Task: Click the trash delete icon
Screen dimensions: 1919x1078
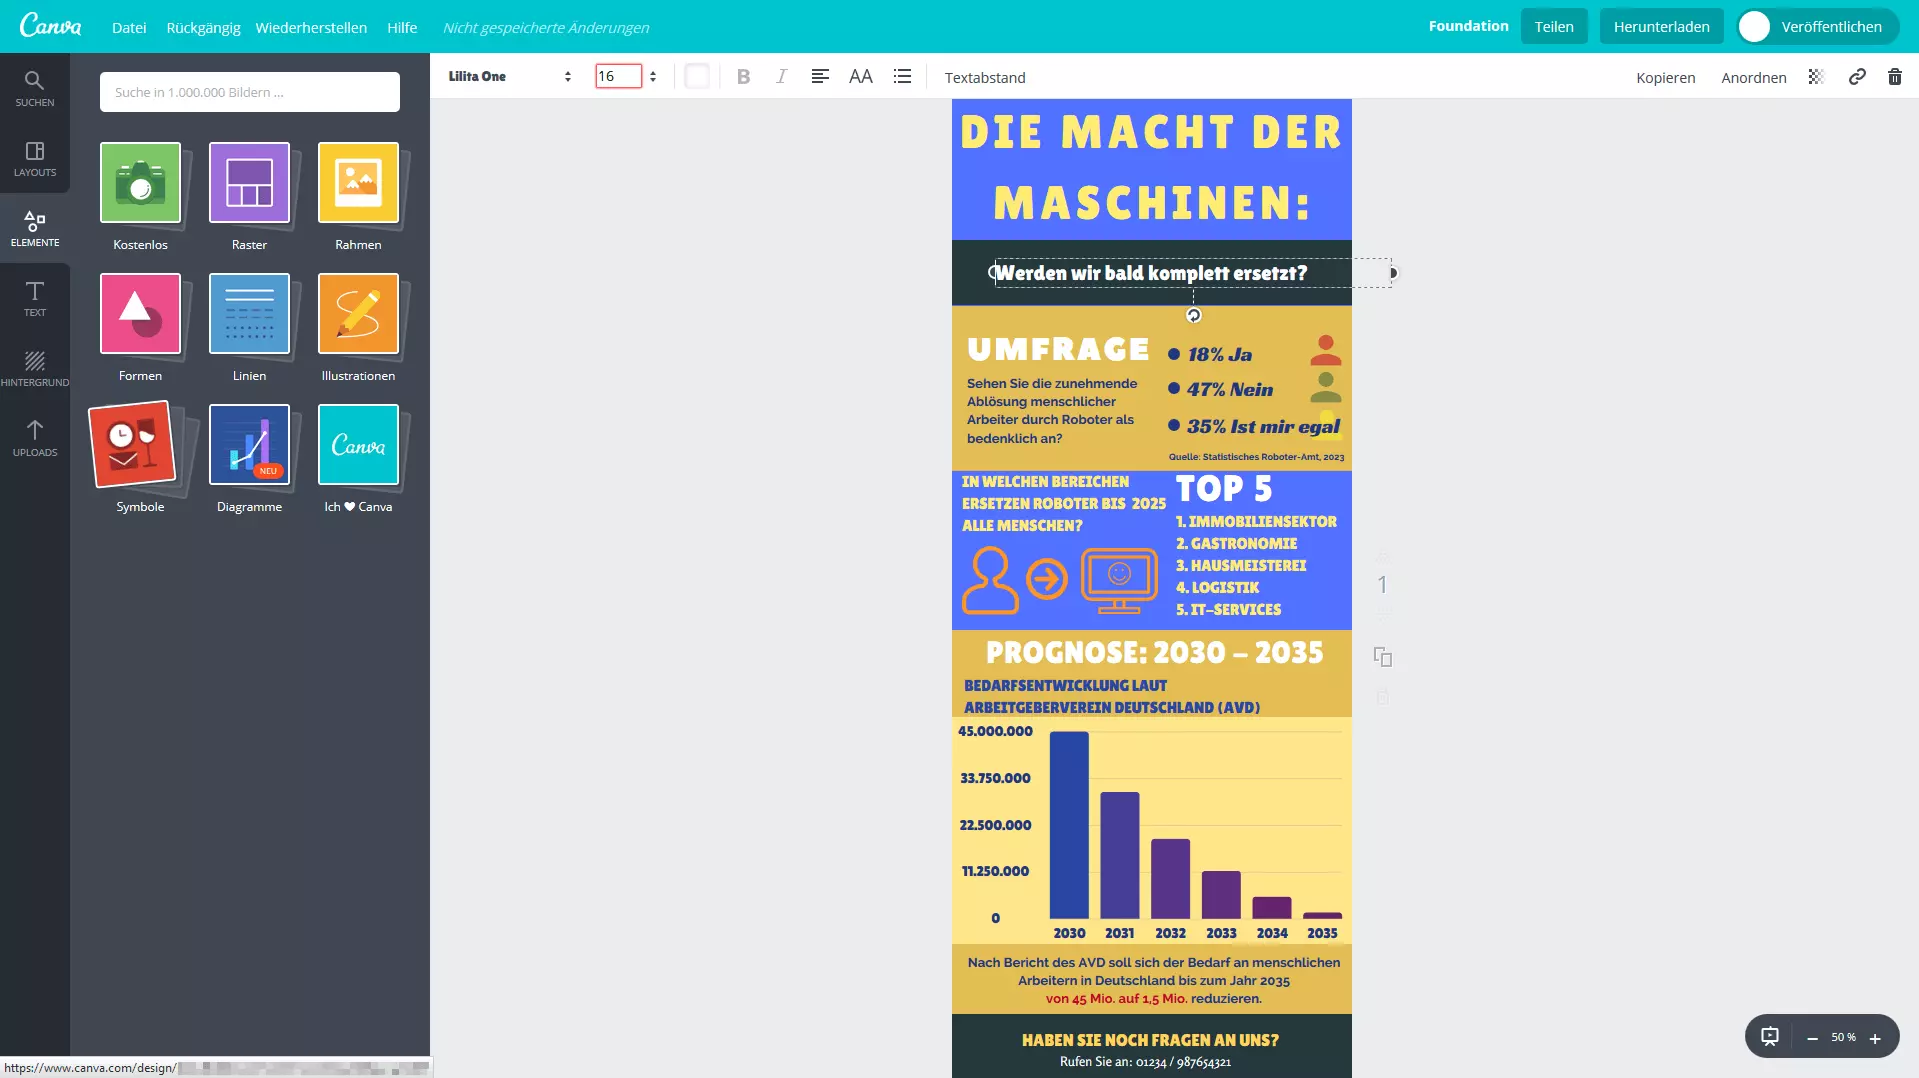Action: pos(1894,76)
